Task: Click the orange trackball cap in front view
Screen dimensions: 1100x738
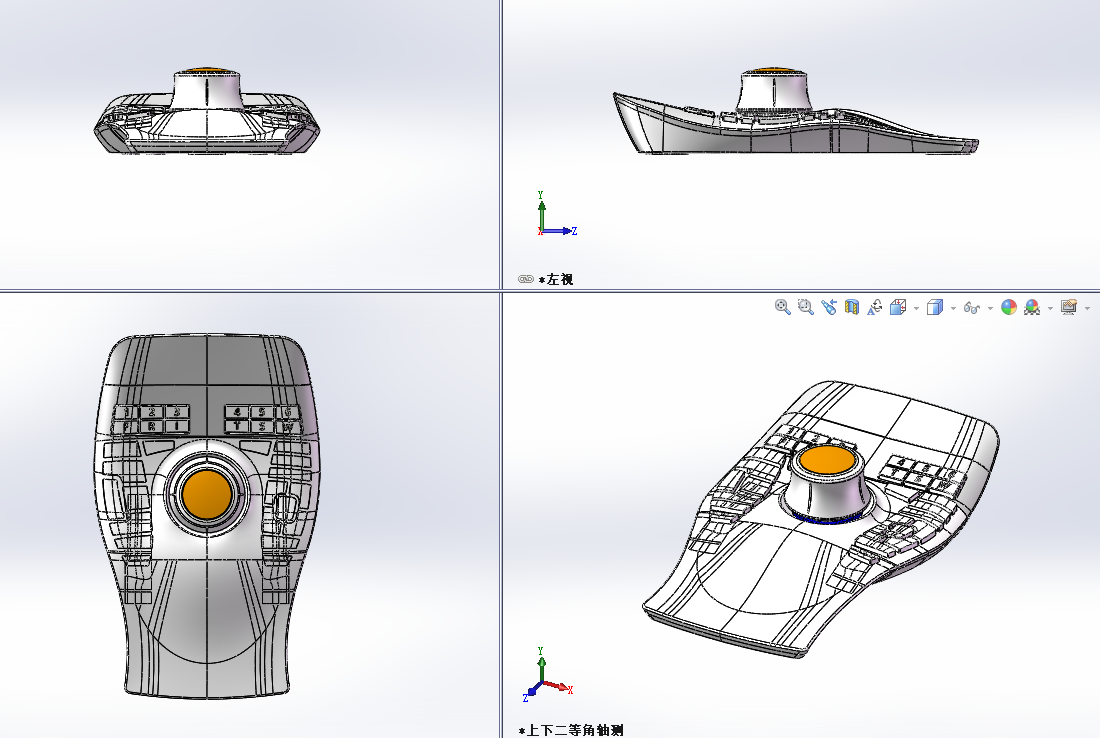Action: click(x=207, y=495)
